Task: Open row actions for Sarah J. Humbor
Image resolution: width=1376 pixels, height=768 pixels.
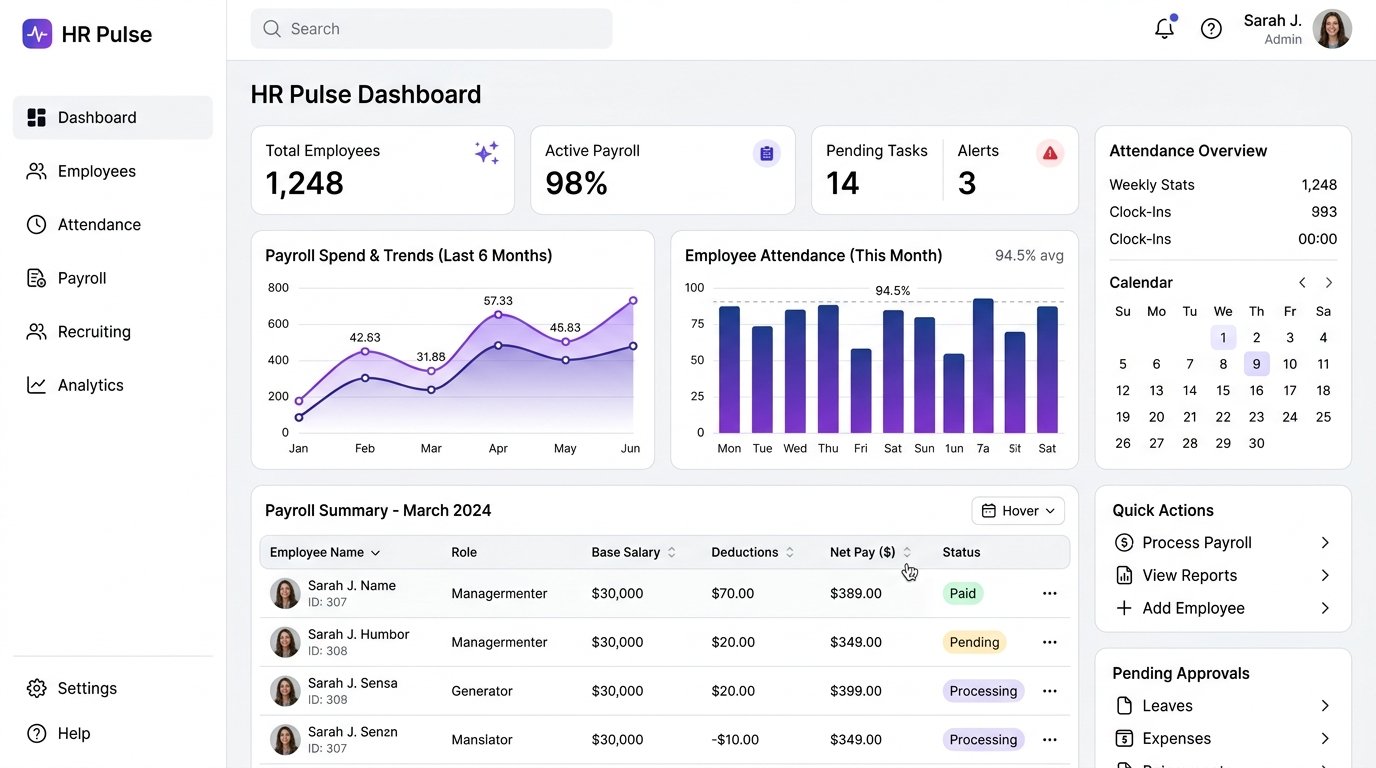Action: click(x=1050, y=642)
